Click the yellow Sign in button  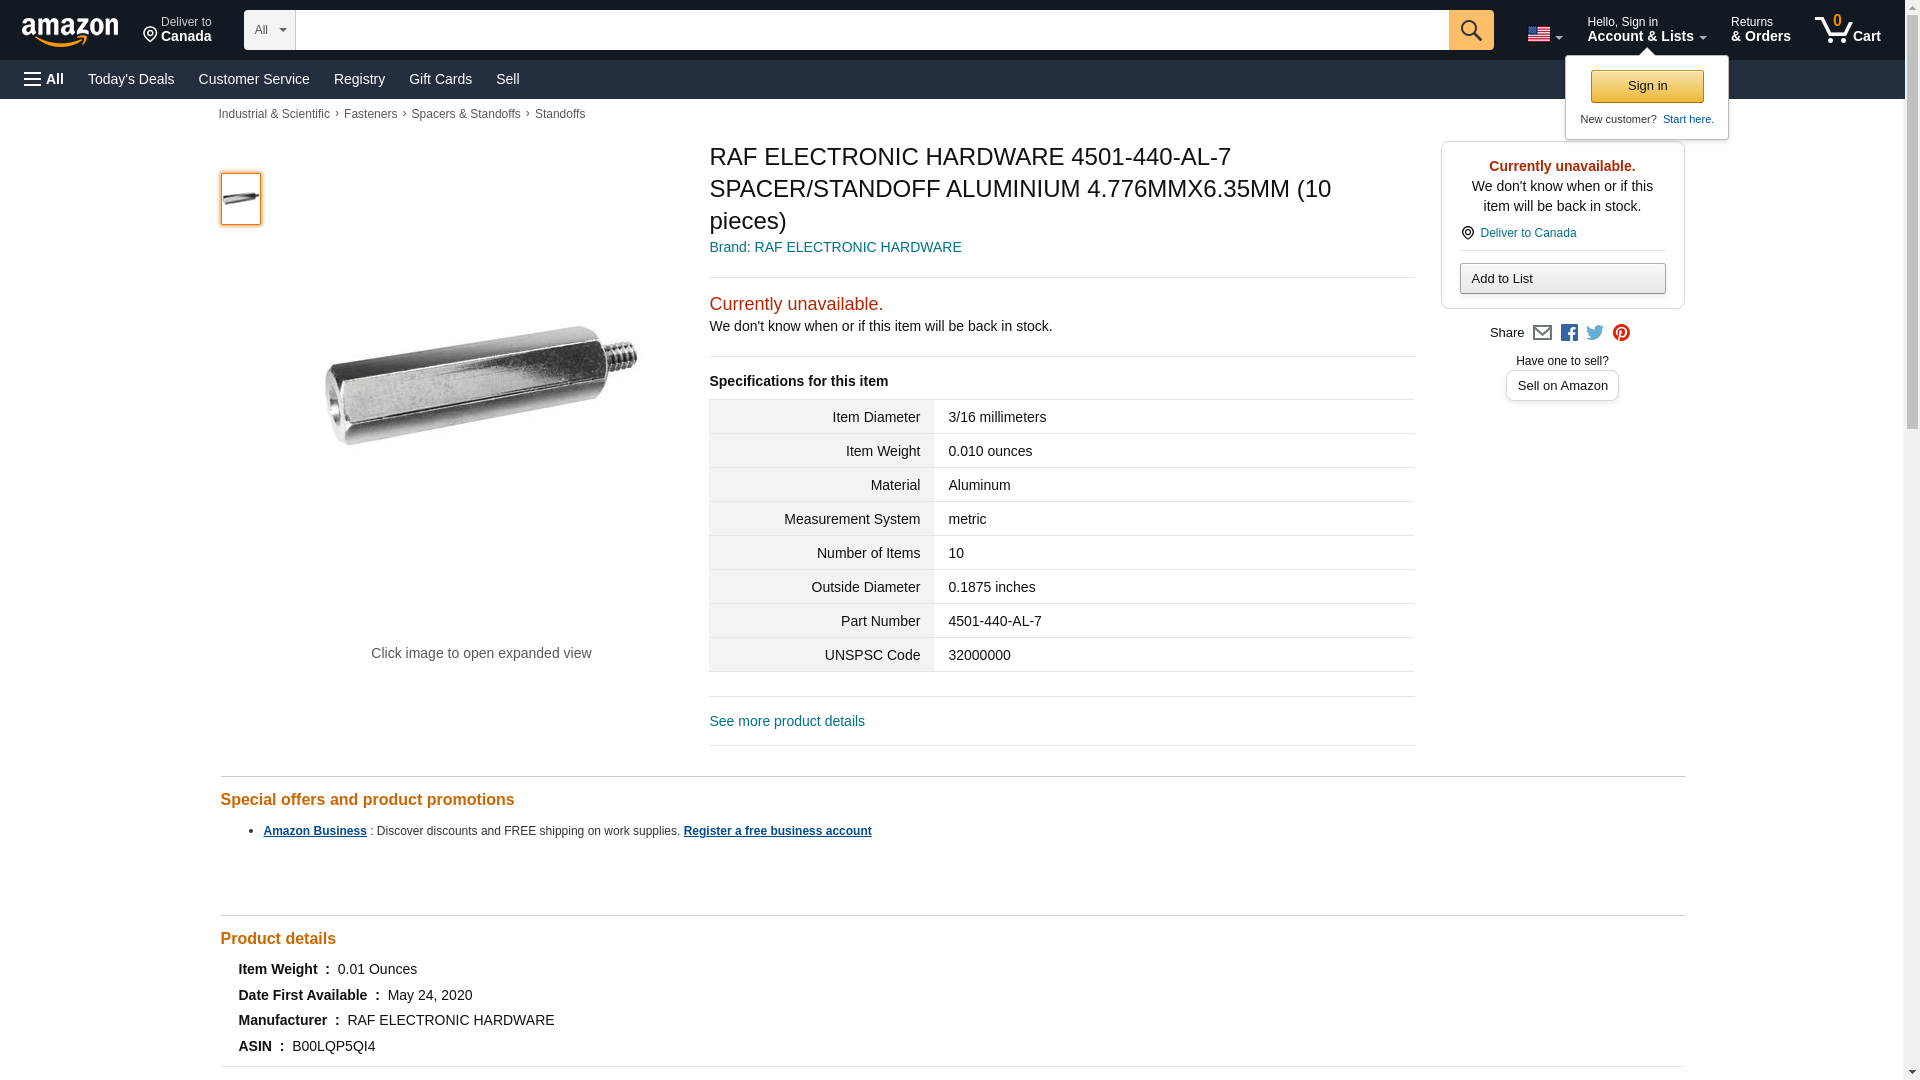[1647, 86]
